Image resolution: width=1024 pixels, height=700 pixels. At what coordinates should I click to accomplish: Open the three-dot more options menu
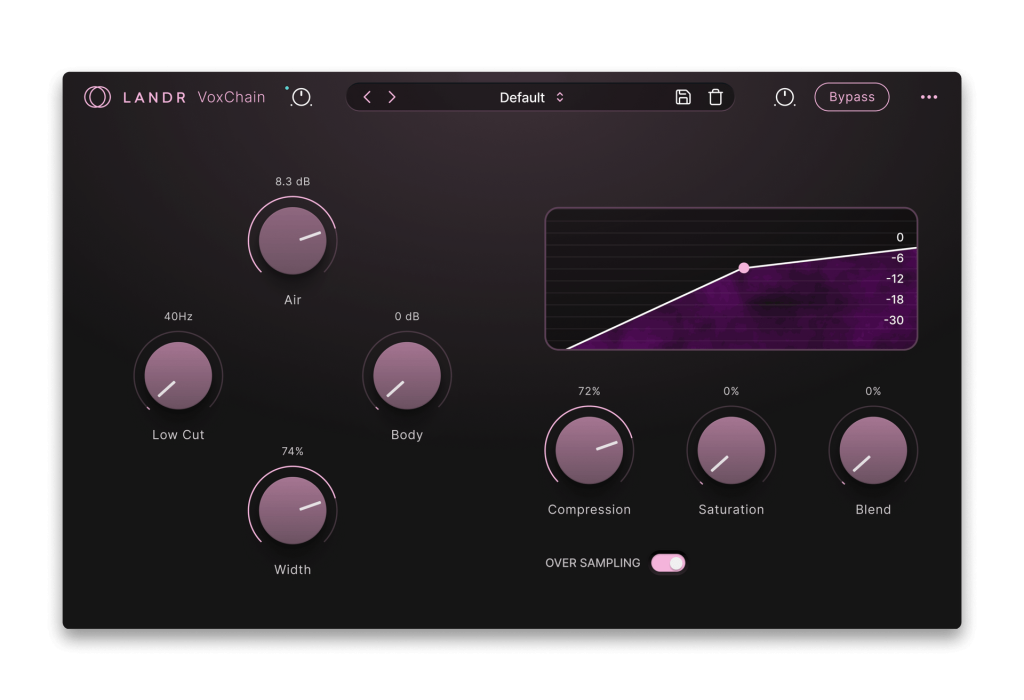pyautogui.click(x=929, y=97)
